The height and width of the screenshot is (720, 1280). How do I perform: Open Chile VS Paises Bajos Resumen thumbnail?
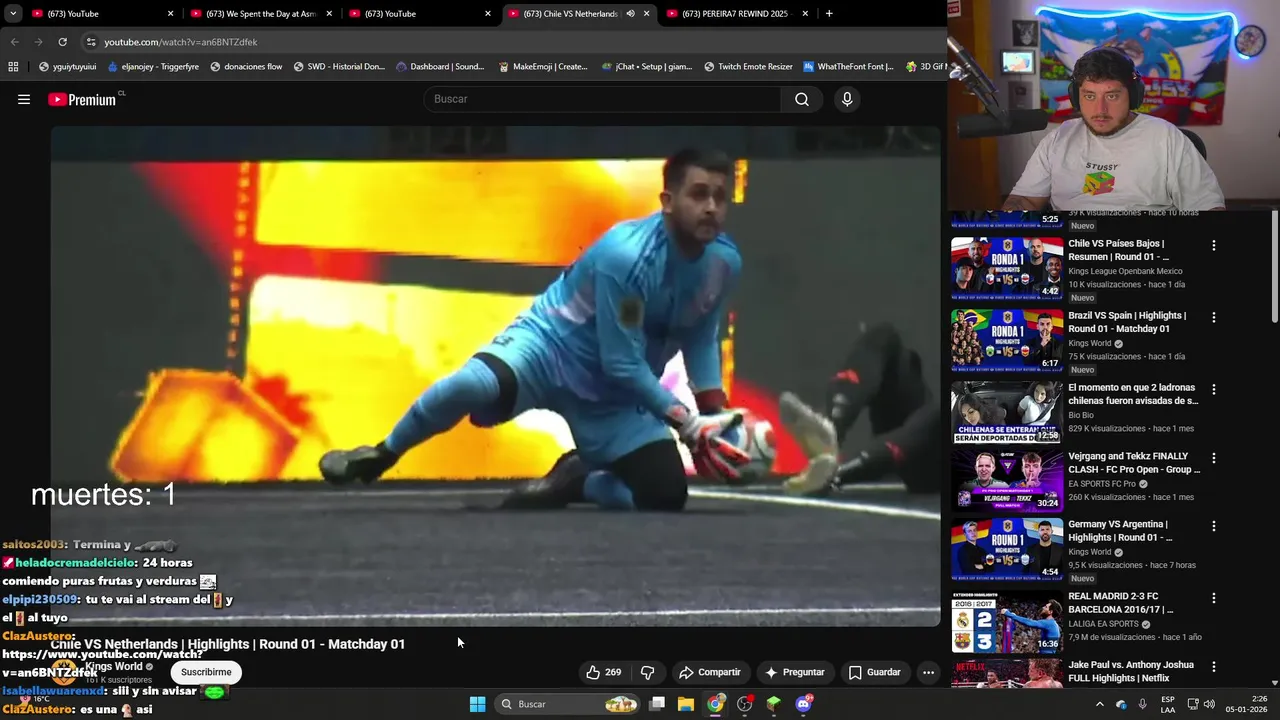click(1007, 268)
